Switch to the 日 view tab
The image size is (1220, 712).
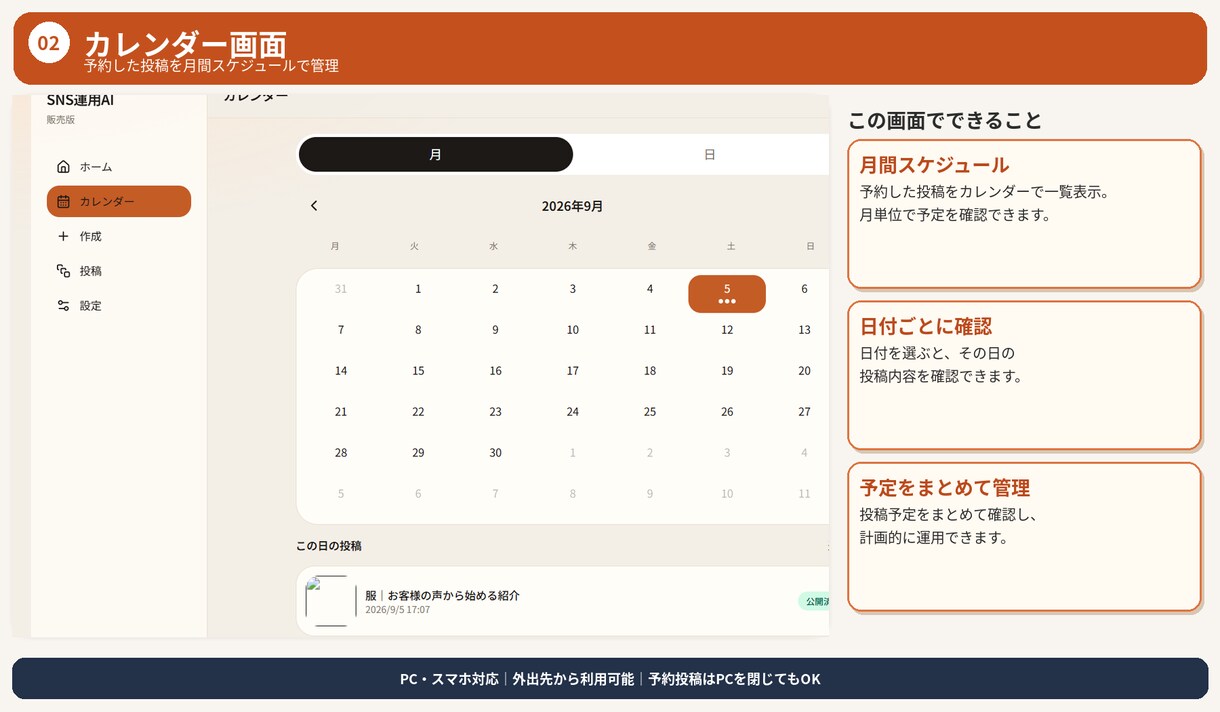pos(709,155)
